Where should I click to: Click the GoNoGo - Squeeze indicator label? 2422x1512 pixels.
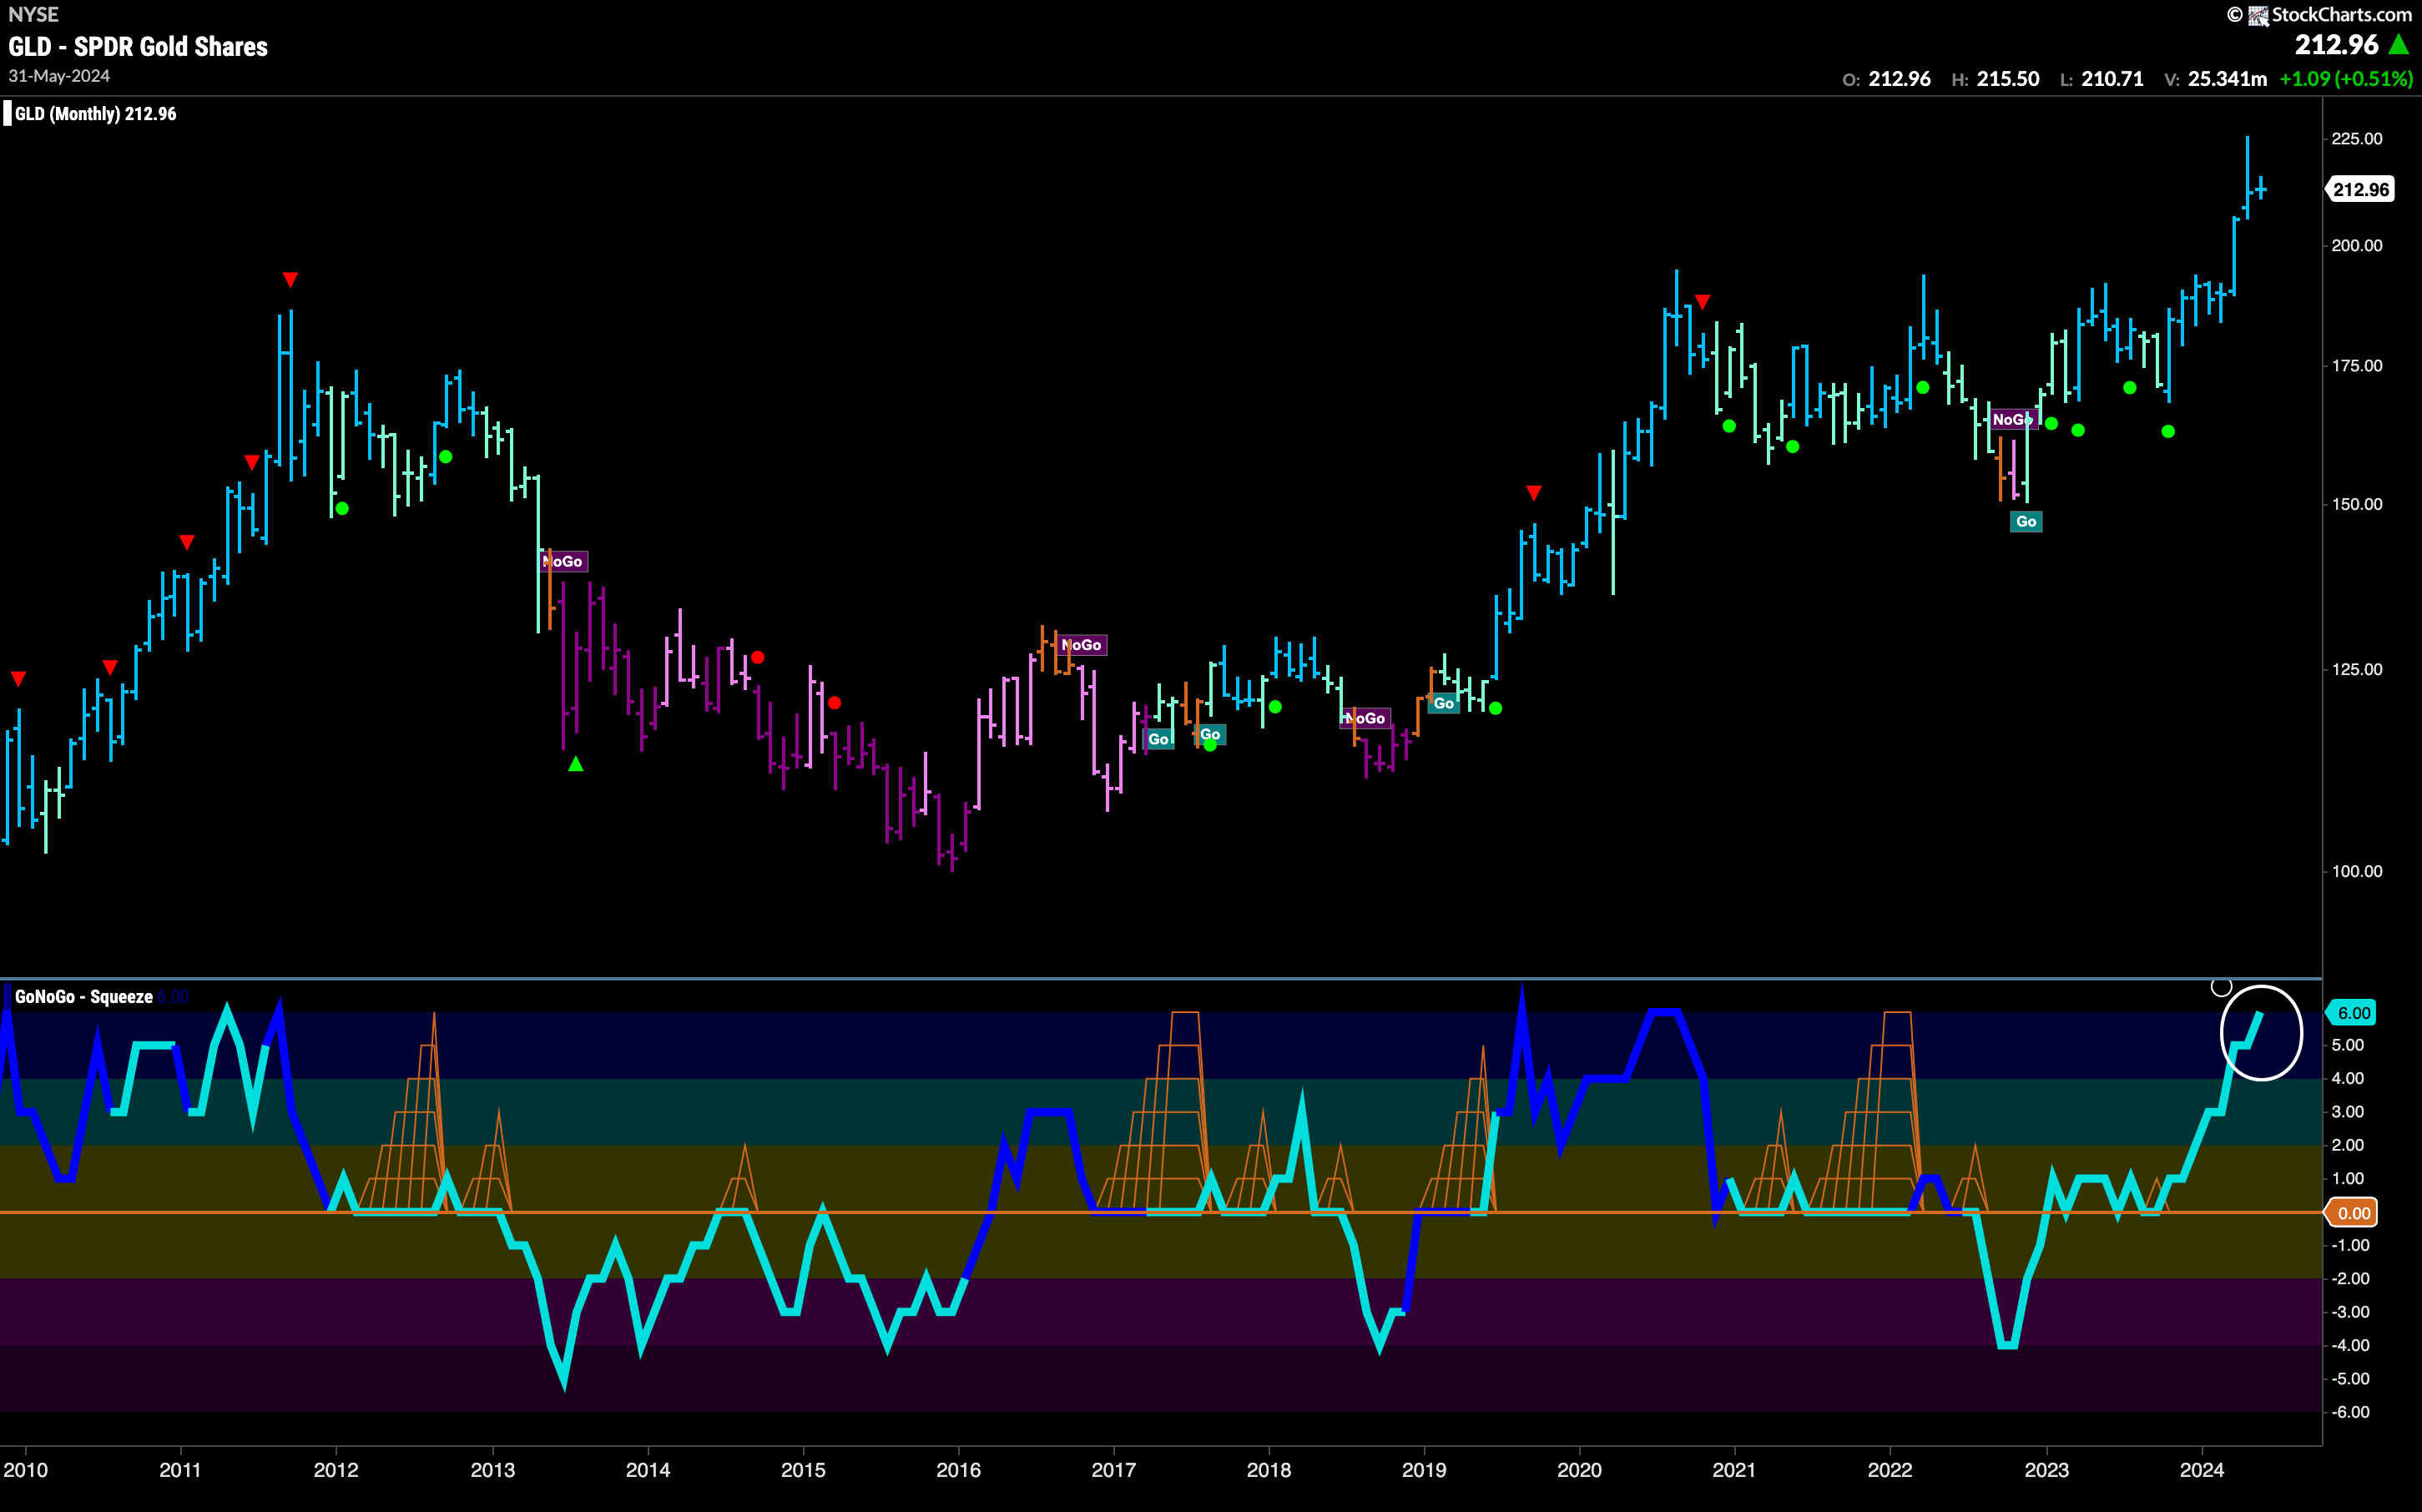pos(84,997)
